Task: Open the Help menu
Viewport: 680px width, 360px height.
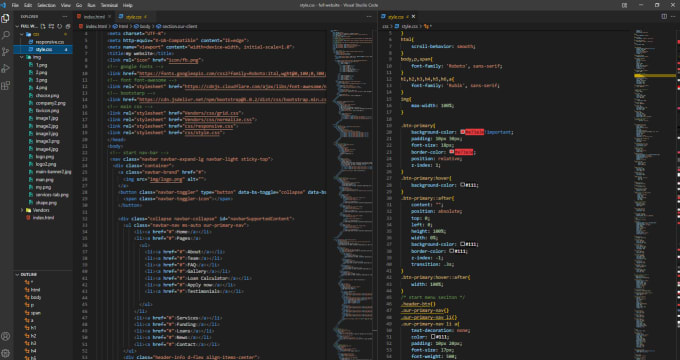Action: click(x=128, y=5)
